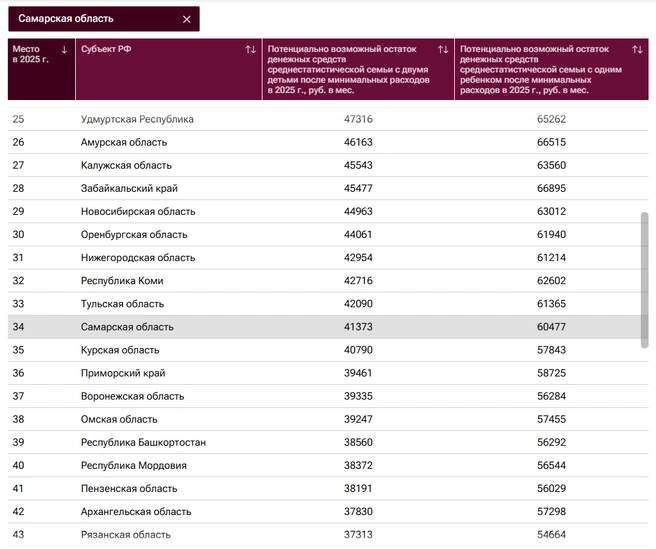Click the table's vertical scrollbar thumb
The width and height of the screenshot is (656, 549).
pyautogui.click(x=644, y=280)
